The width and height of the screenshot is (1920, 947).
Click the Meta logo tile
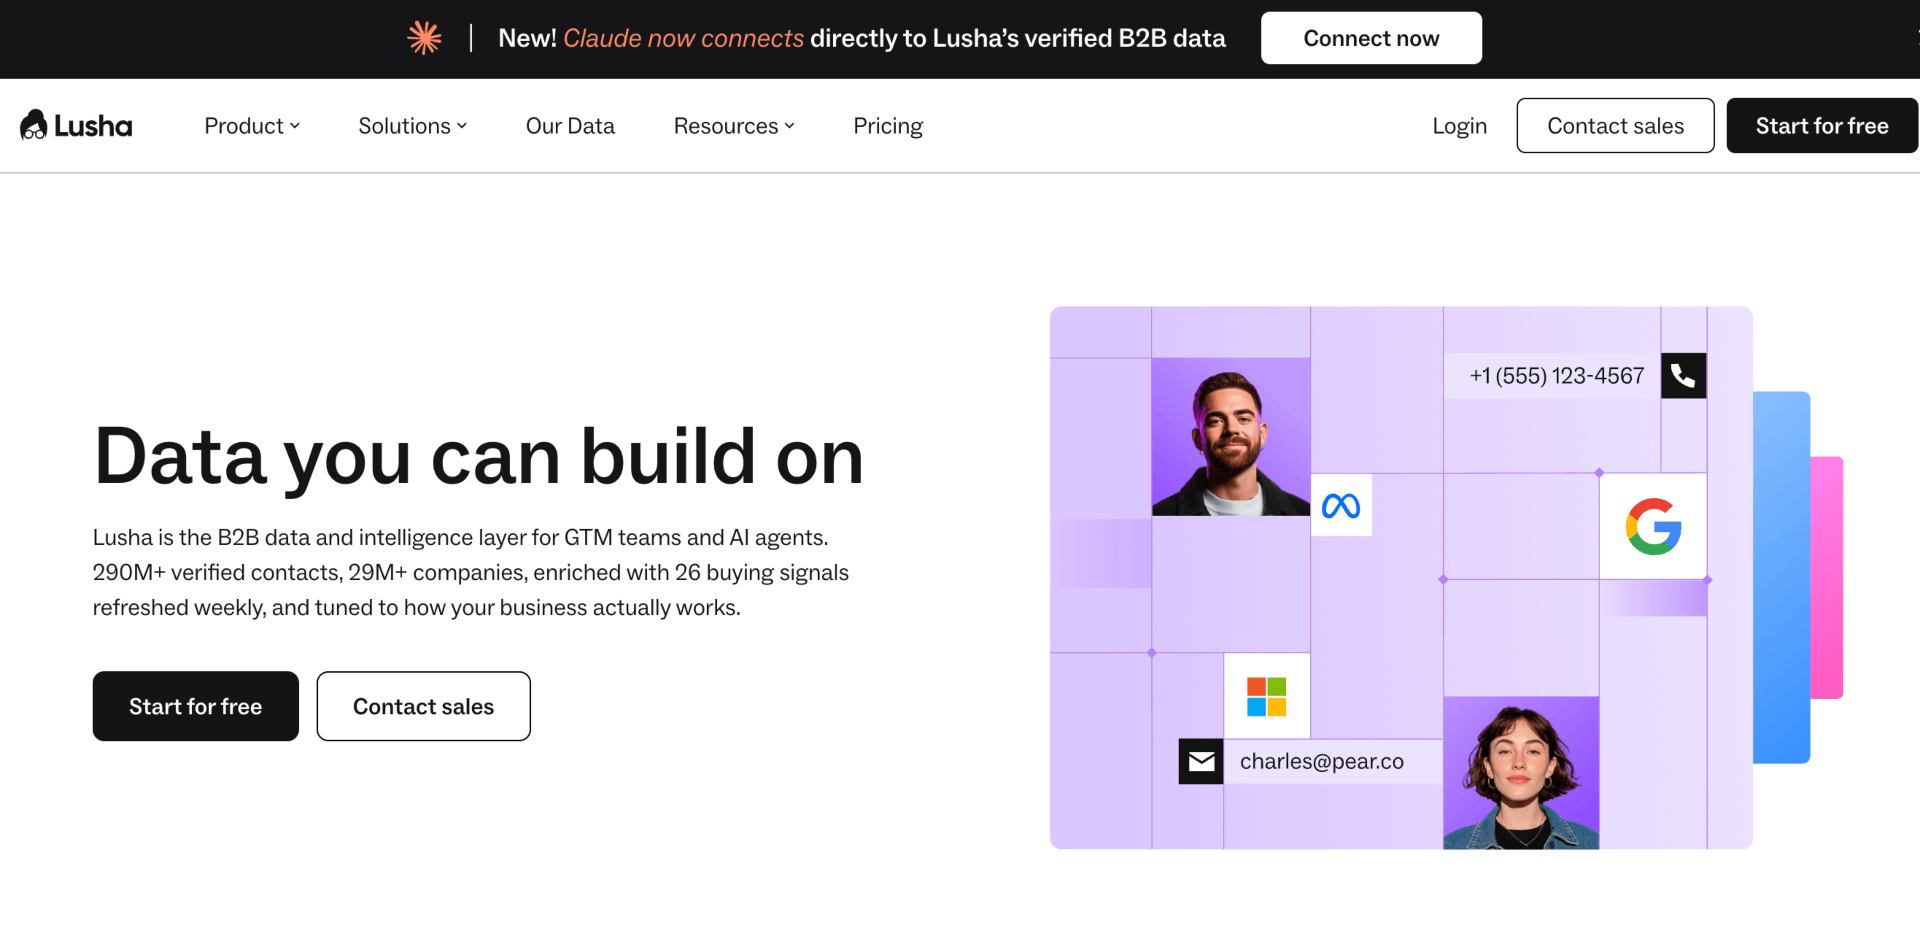coord(1341,505)
